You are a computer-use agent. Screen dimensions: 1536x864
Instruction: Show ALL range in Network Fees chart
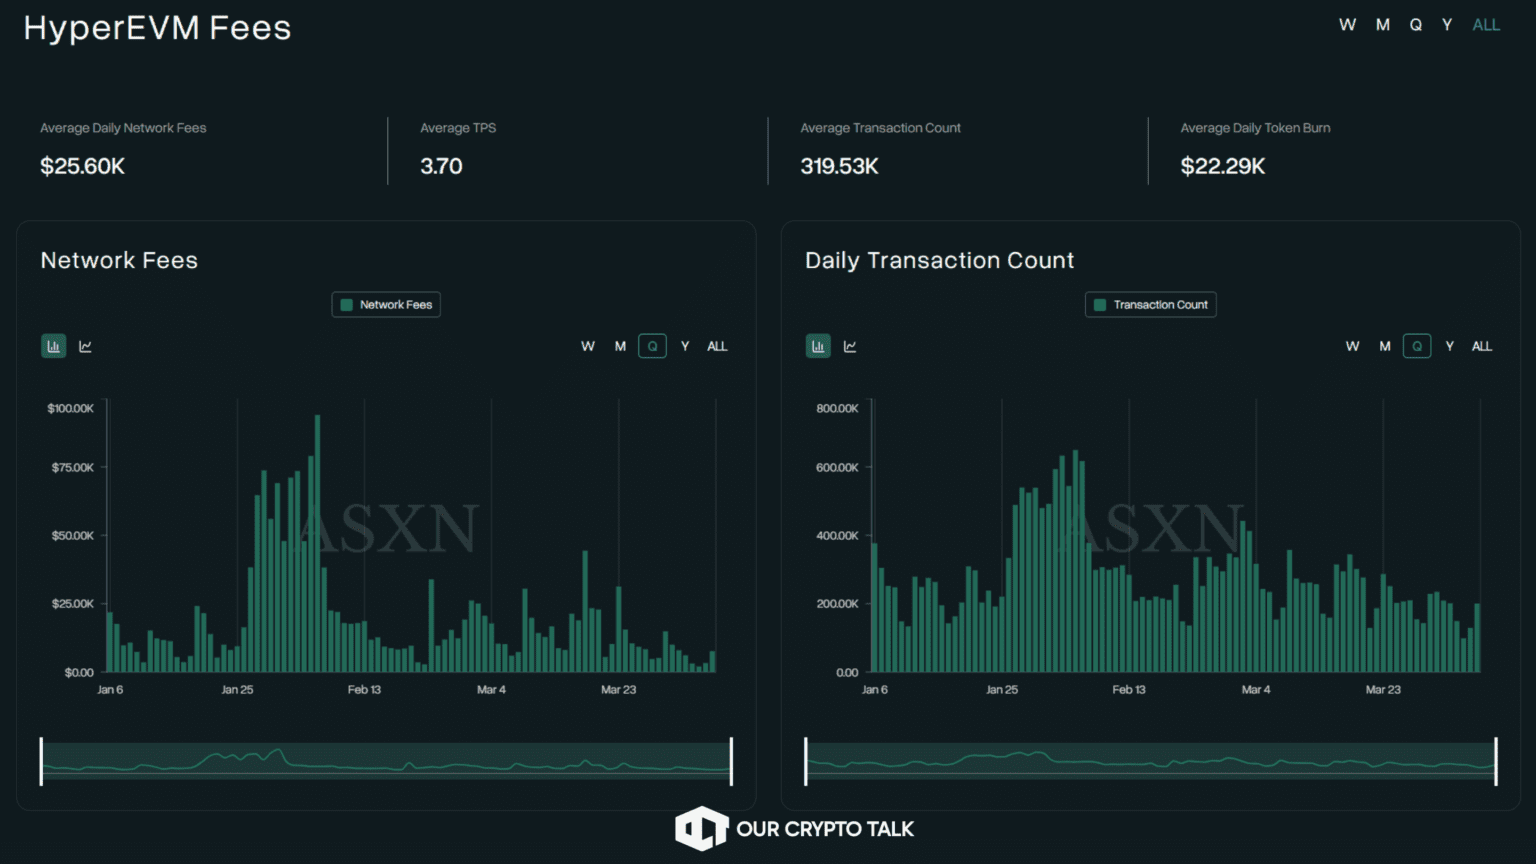coord(717,346)
